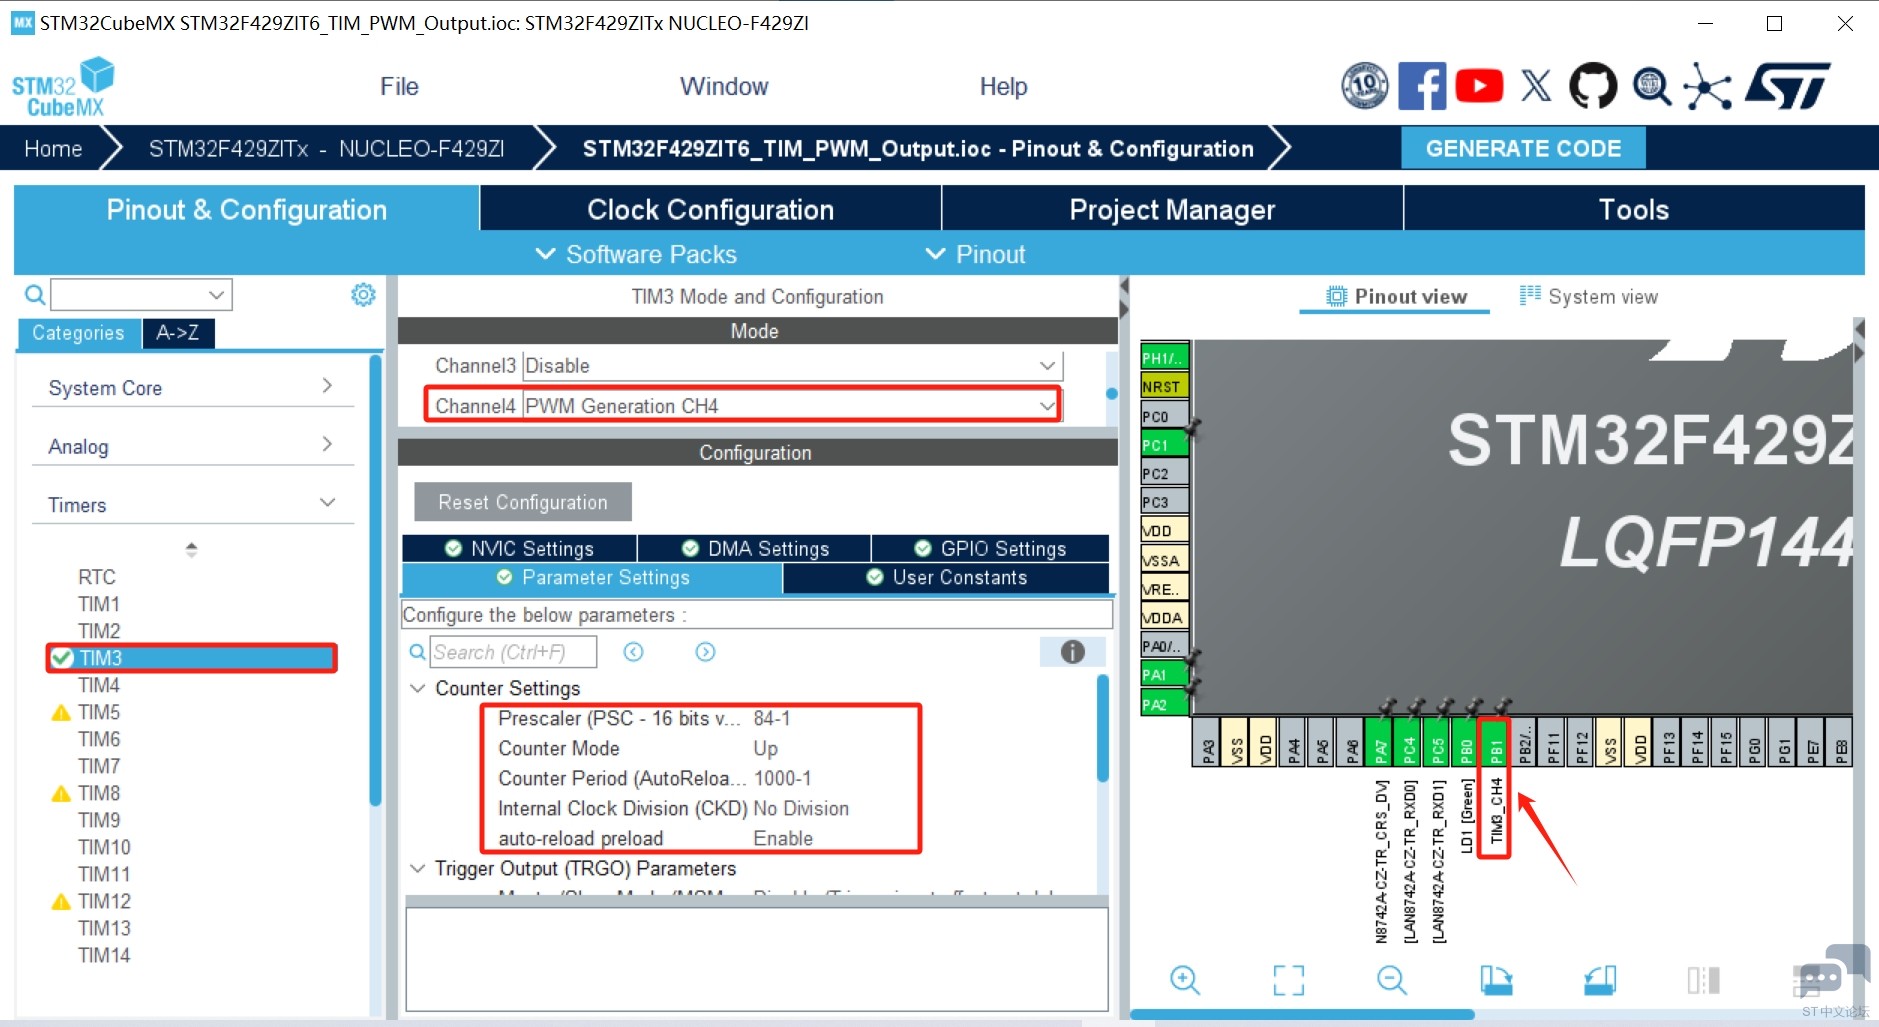Fit the chip to the pinout view
Screen dimensions: 1879x1027
(1289, 980)
